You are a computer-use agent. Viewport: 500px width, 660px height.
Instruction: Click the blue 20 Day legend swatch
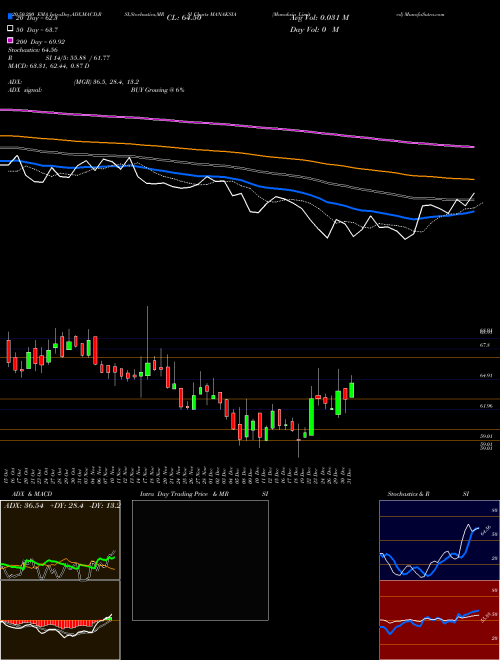(10, 18)
